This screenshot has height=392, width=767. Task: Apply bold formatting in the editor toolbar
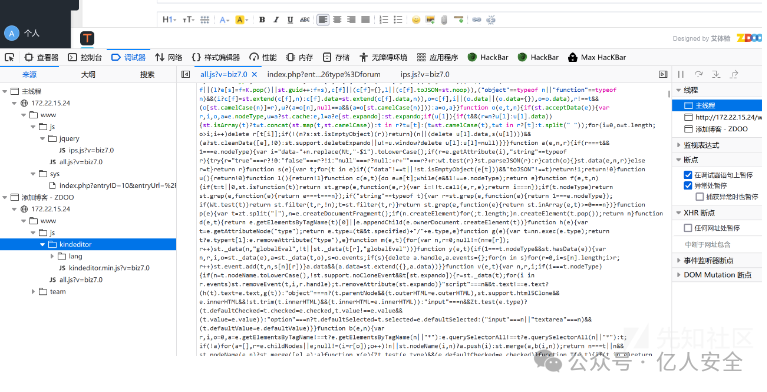(x=262, y=20)
